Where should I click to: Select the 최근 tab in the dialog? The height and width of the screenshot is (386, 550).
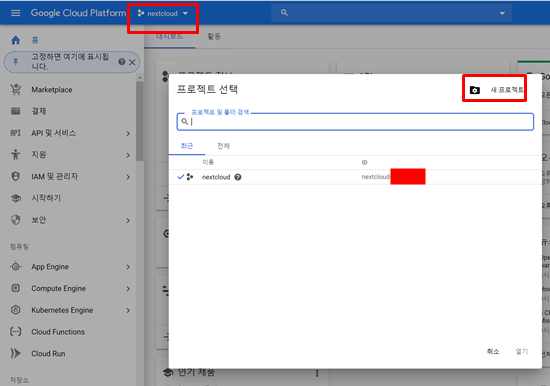tap(187, 146)
